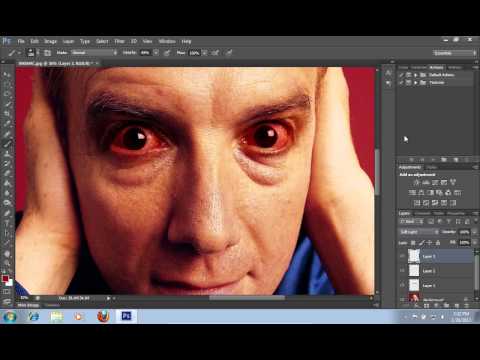Image resolution: width=480 pixels, height=360 pixels.
Task: Open the Soft Light blend mode dropdown
Action: (x=419, y=232)
